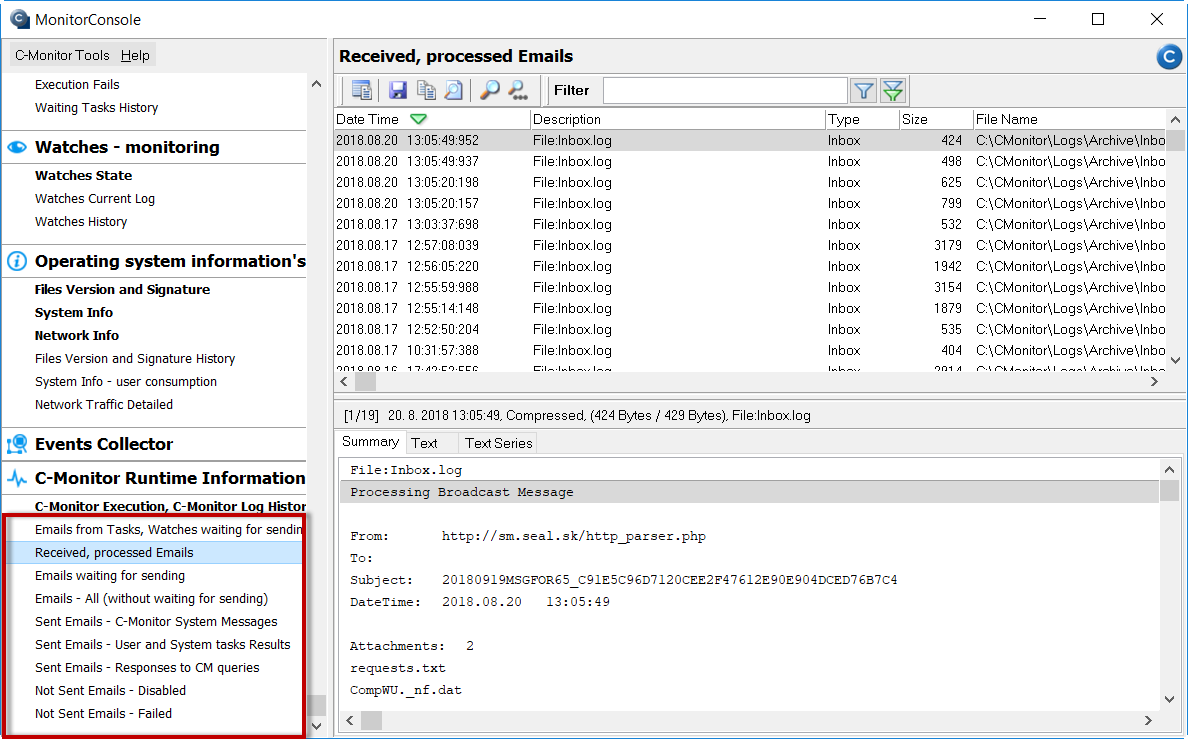This screenshot has height=739, width=1188.
Task: Click the table view document icon in toolbar
Action: (362, 90)
